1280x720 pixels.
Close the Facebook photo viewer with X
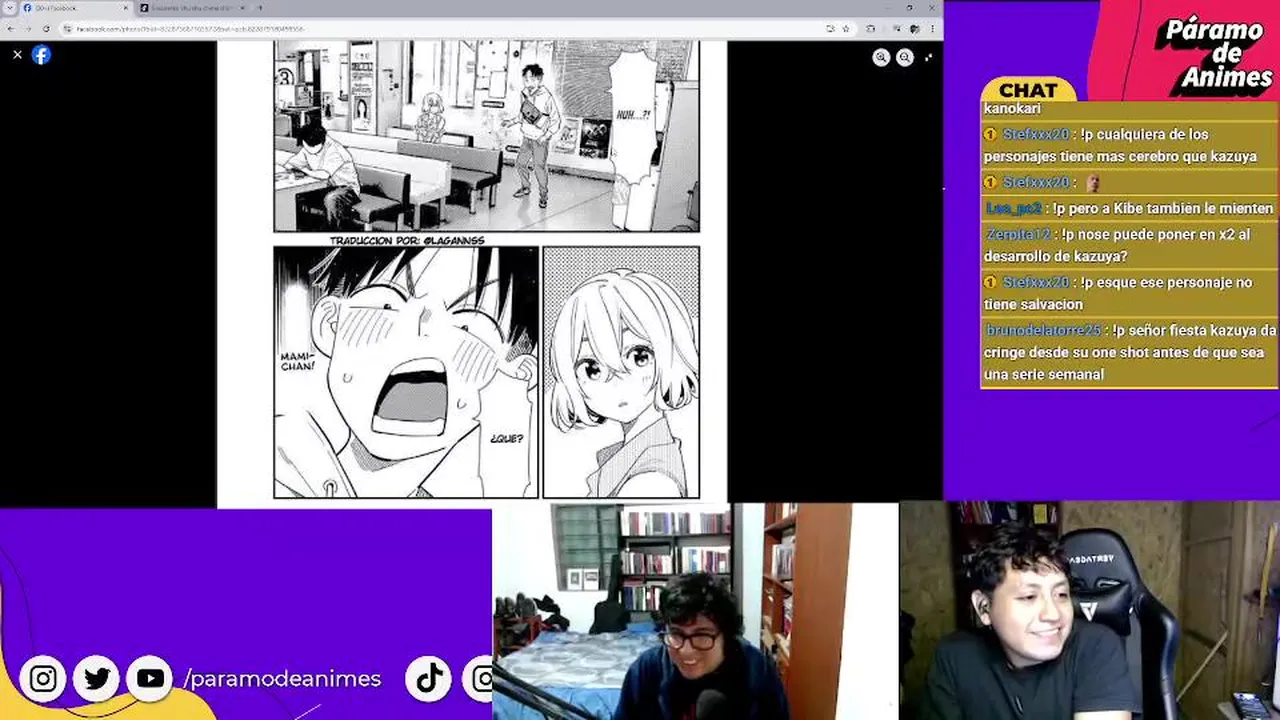(x=17, y=55)
